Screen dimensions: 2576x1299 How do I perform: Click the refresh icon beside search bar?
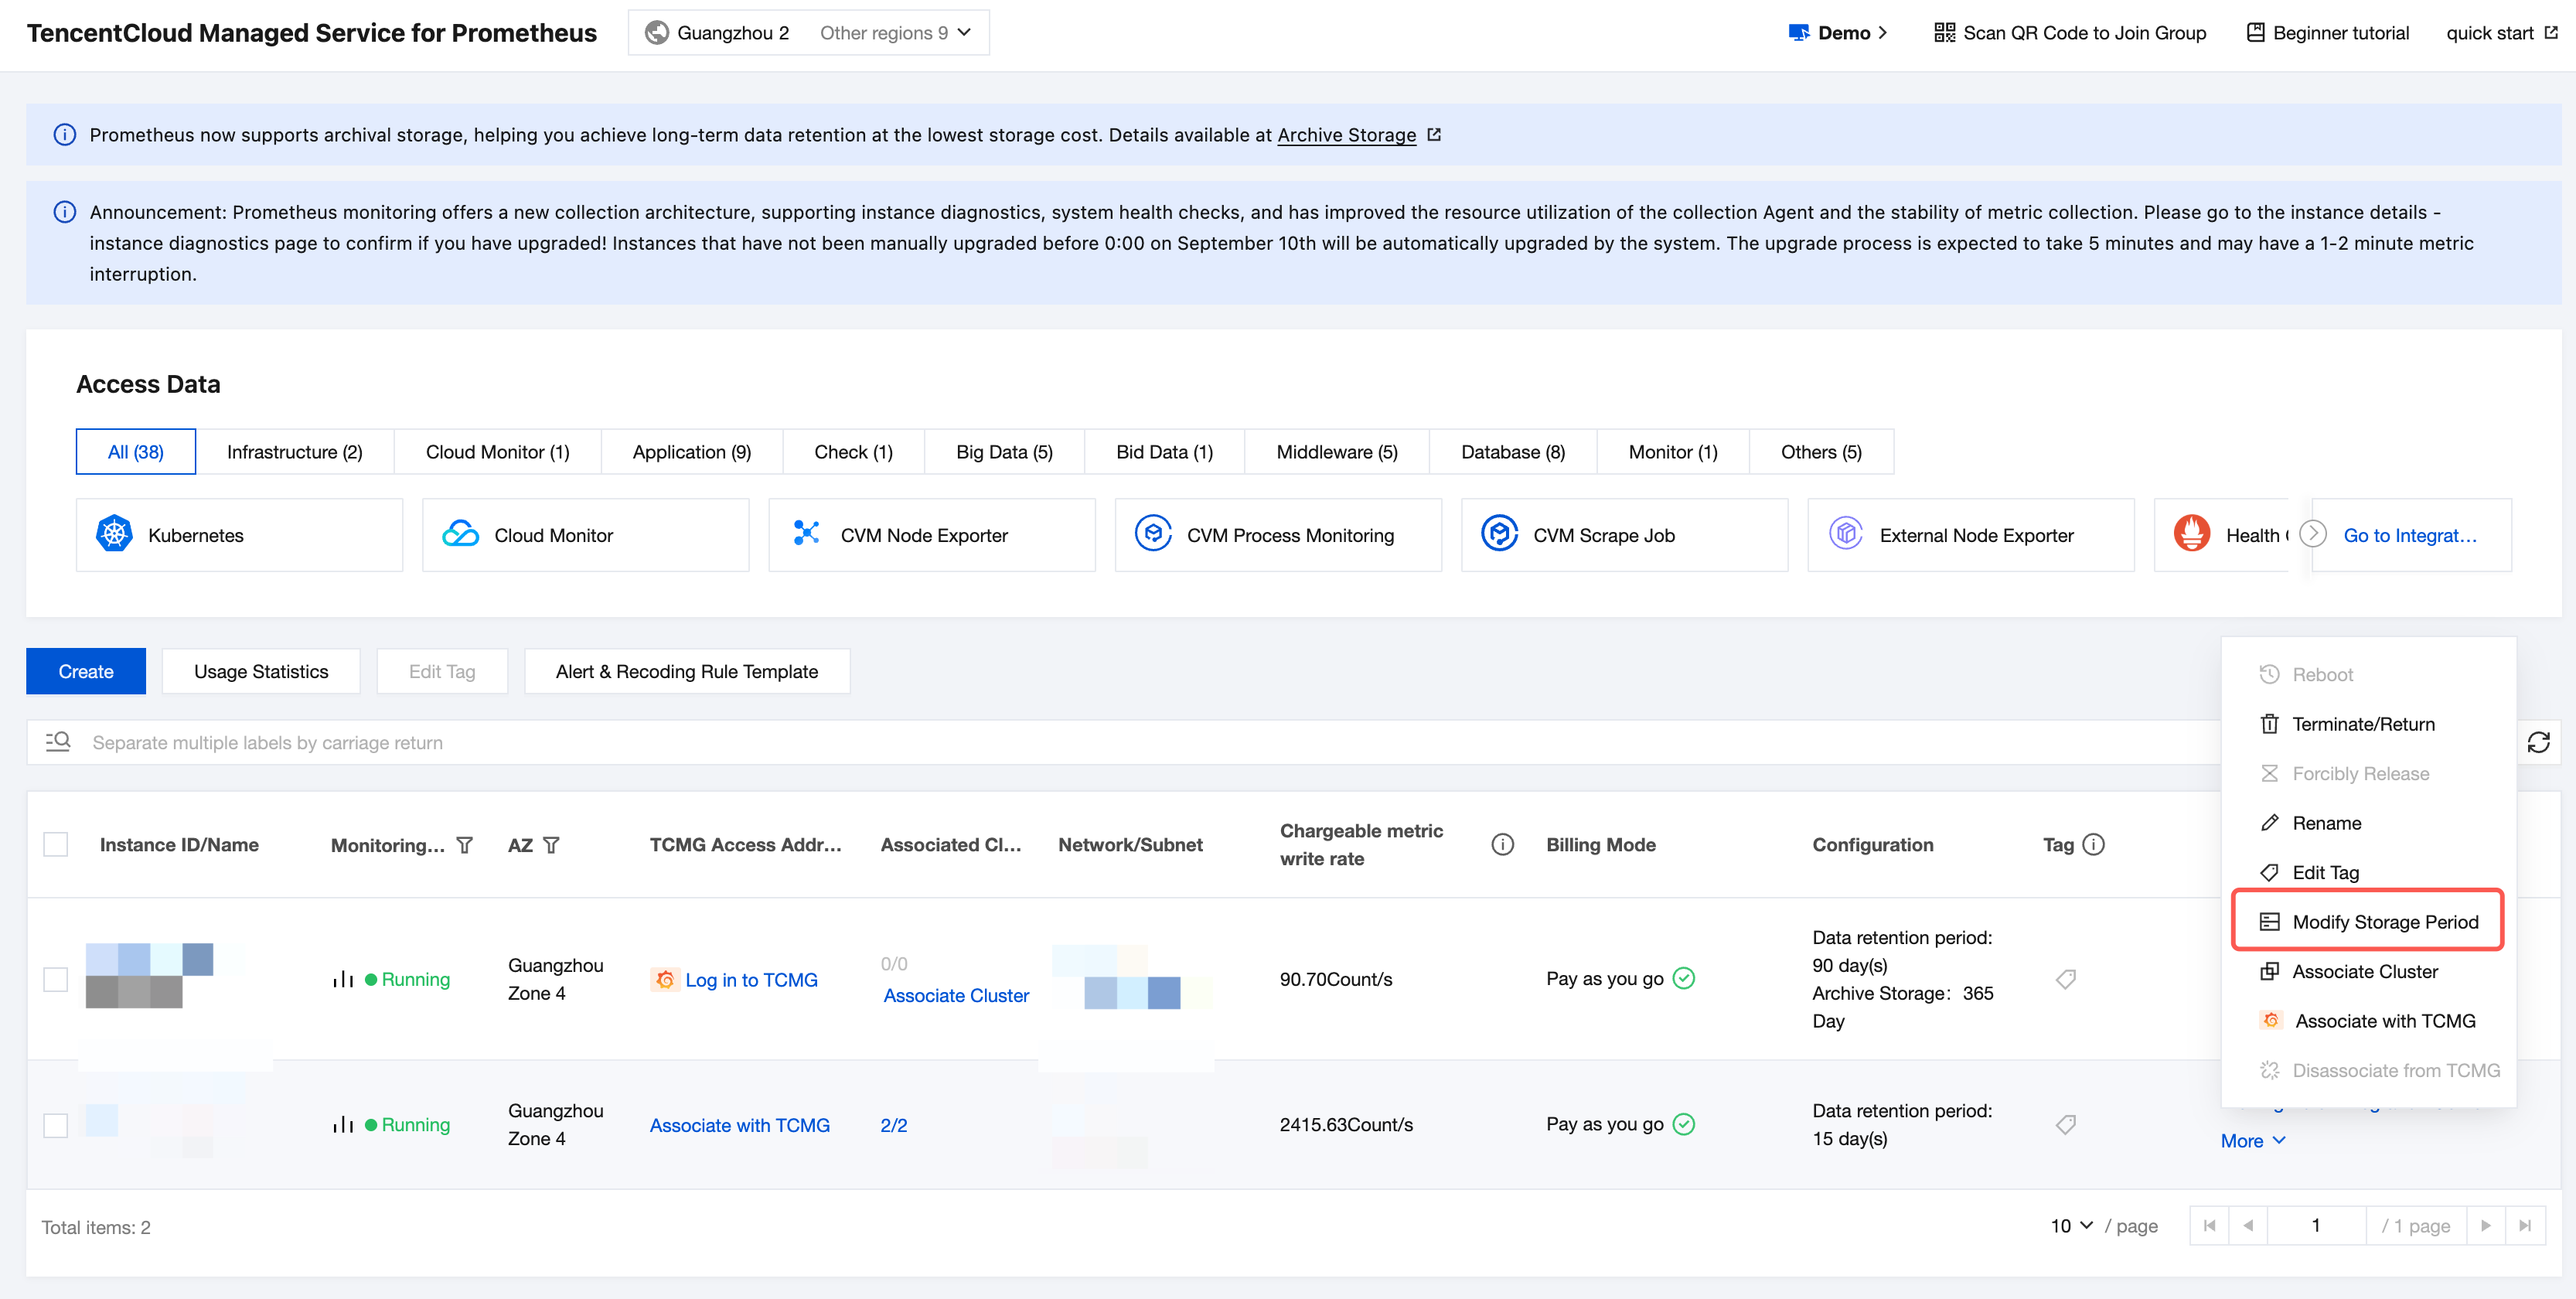click(2537, 742)
